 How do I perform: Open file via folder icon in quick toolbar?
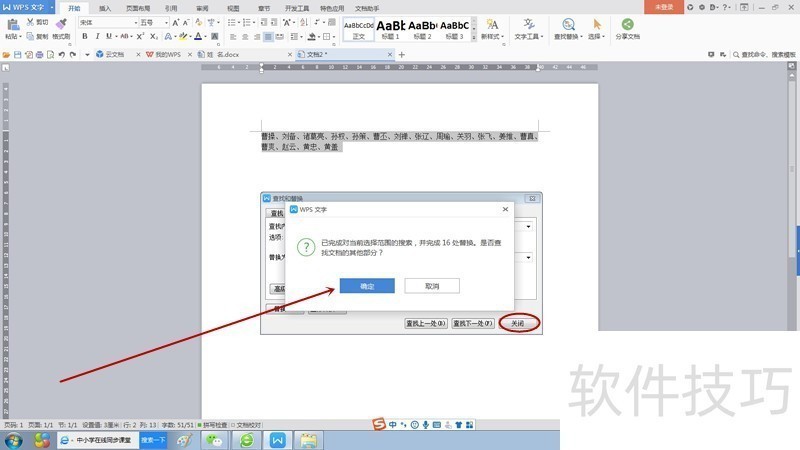(x=6, y=55)
